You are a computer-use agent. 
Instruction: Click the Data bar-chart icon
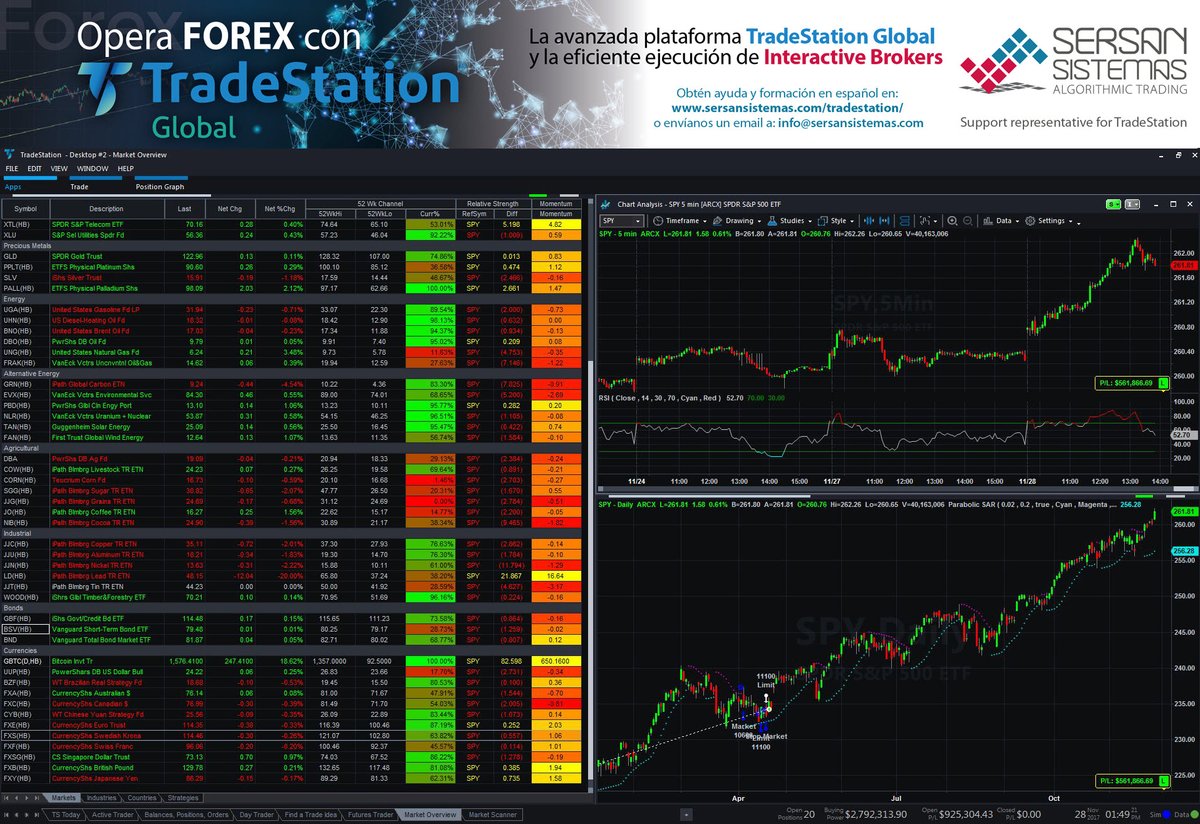coord(988,220)
